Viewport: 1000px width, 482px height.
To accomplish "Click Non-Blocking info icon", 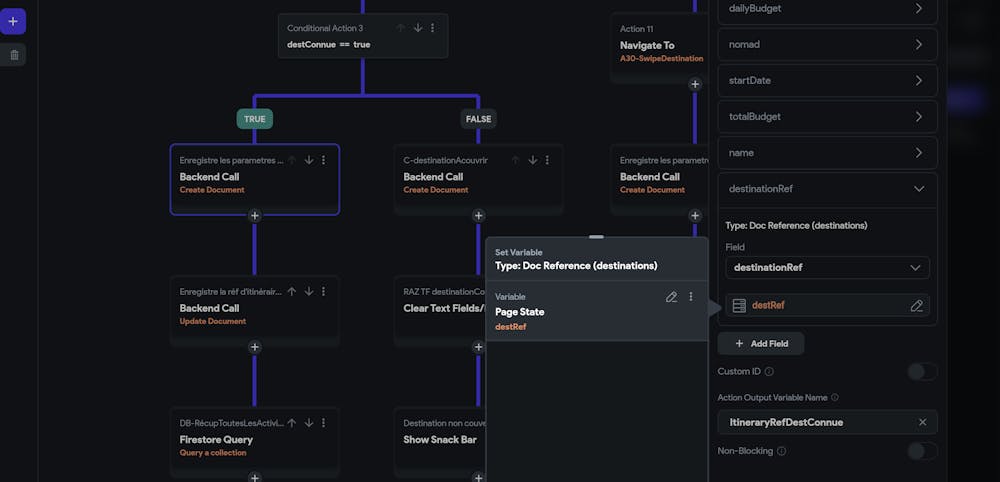I will coord(781,451).
